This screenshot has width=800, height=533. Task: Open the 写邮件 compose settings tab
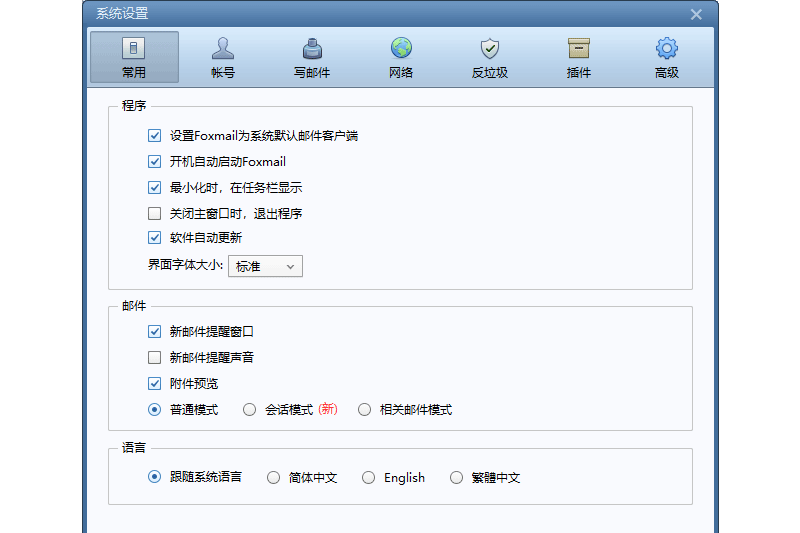click(312, 57)
